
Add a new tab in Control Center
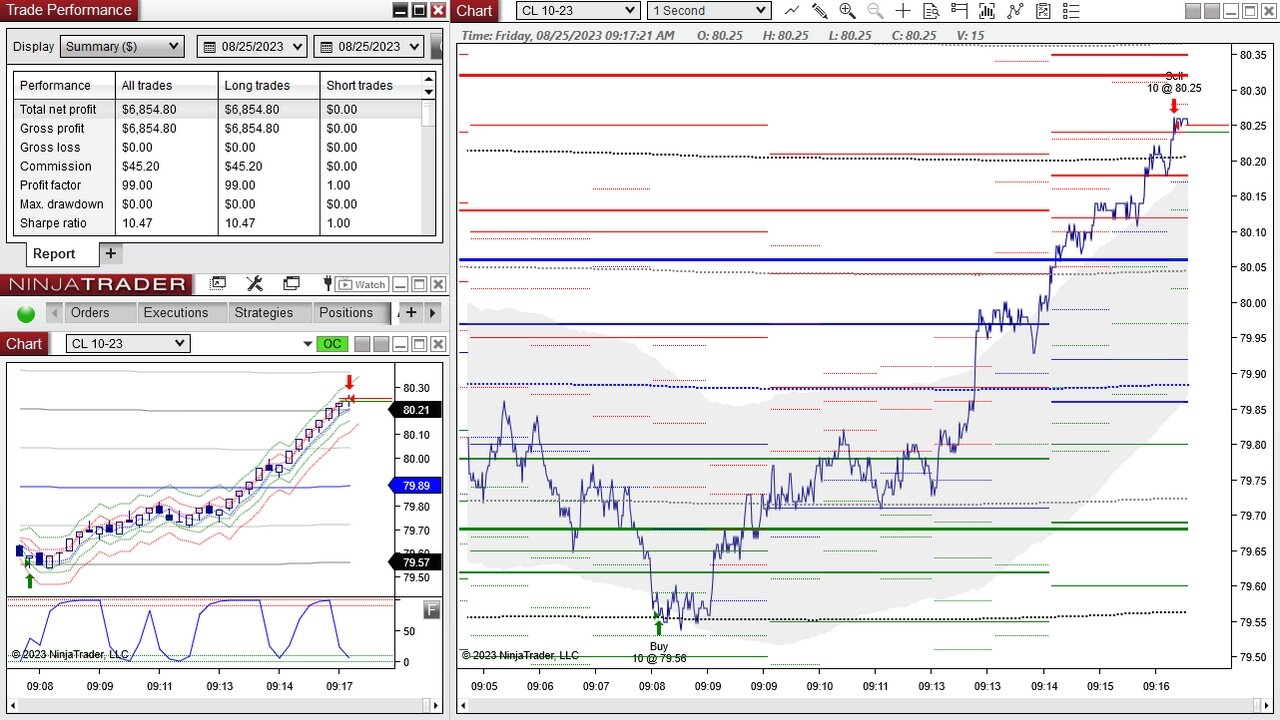tap(411, 313)
